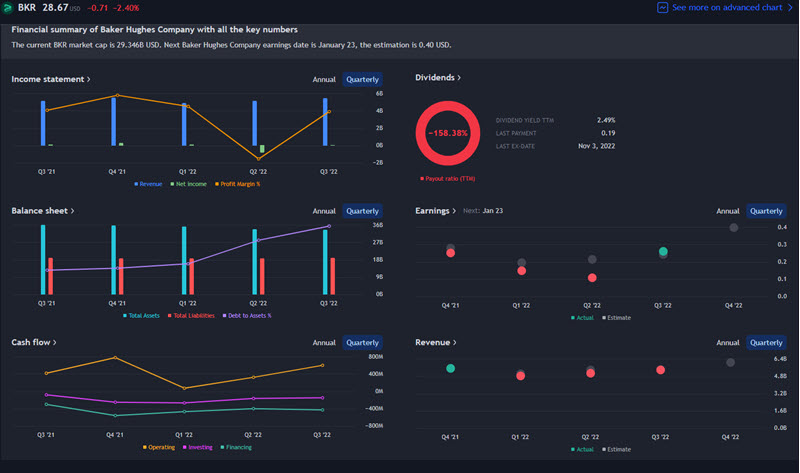
Task: Open the Balance sheet section
Action: click(43, 211)
